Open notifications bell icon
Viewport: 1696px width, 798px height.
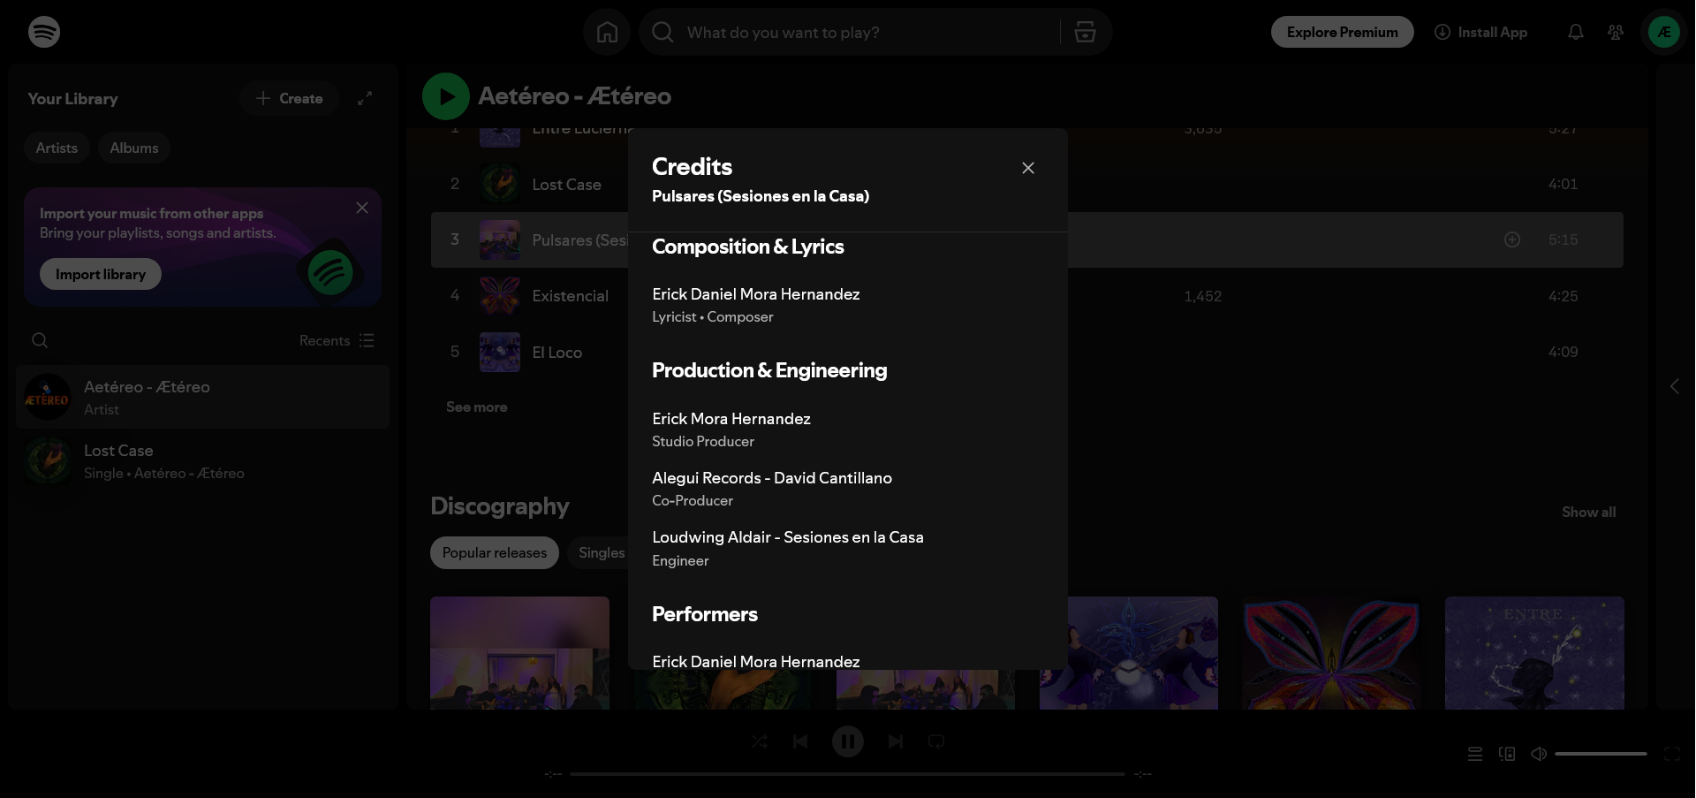(1575, 32)
